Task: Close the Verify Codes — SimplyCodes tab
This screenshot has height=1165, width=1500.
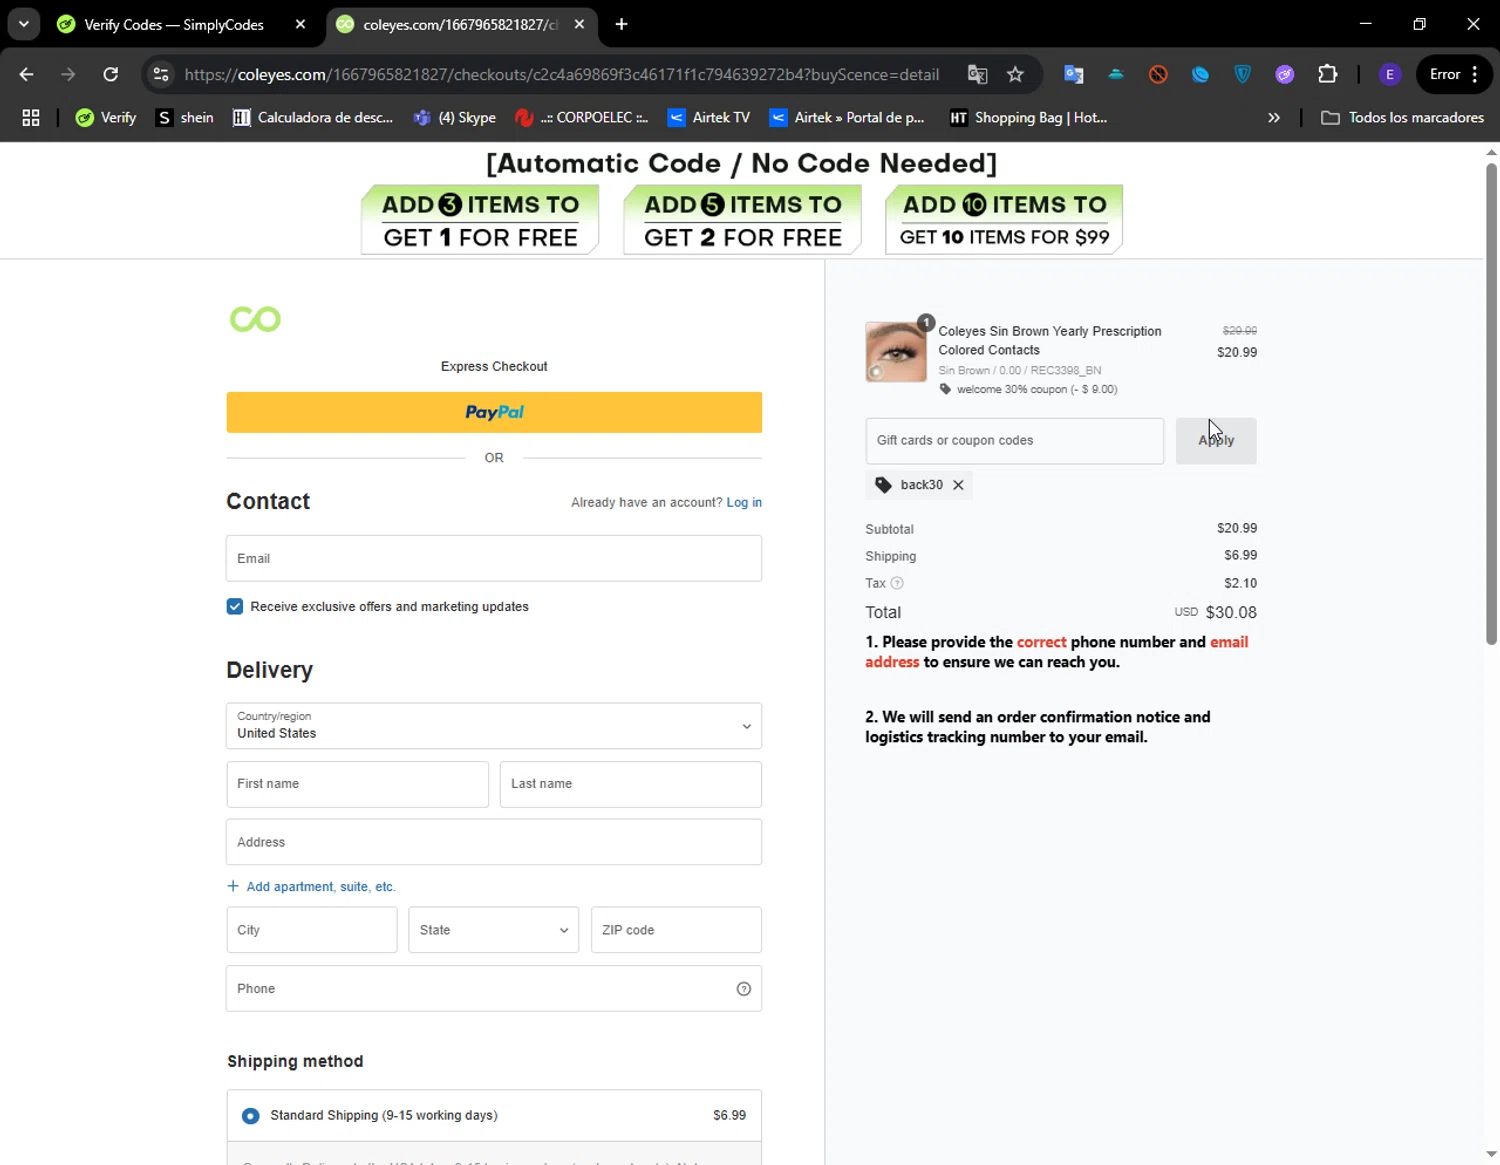Action: 300,24
